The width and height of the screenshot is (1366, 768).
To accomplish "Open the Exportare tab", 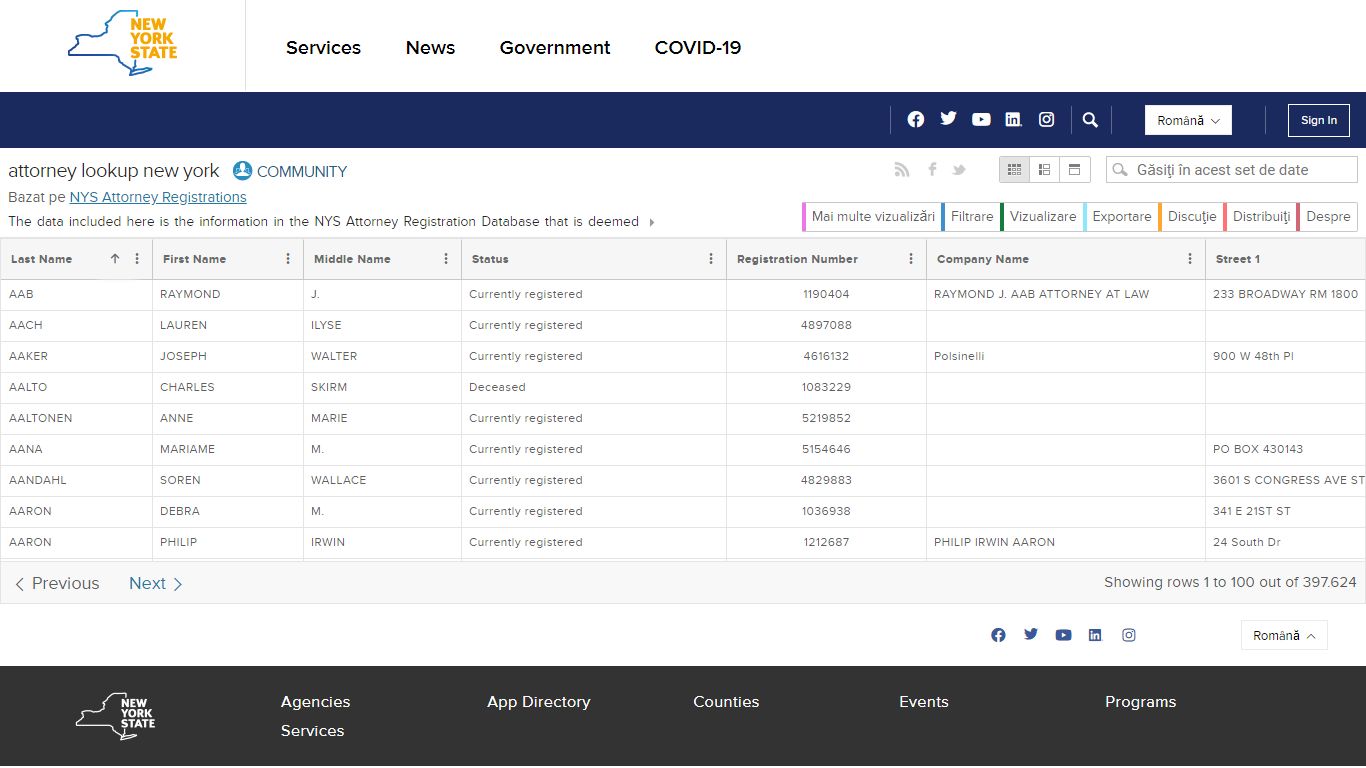I will (1121, 216).
